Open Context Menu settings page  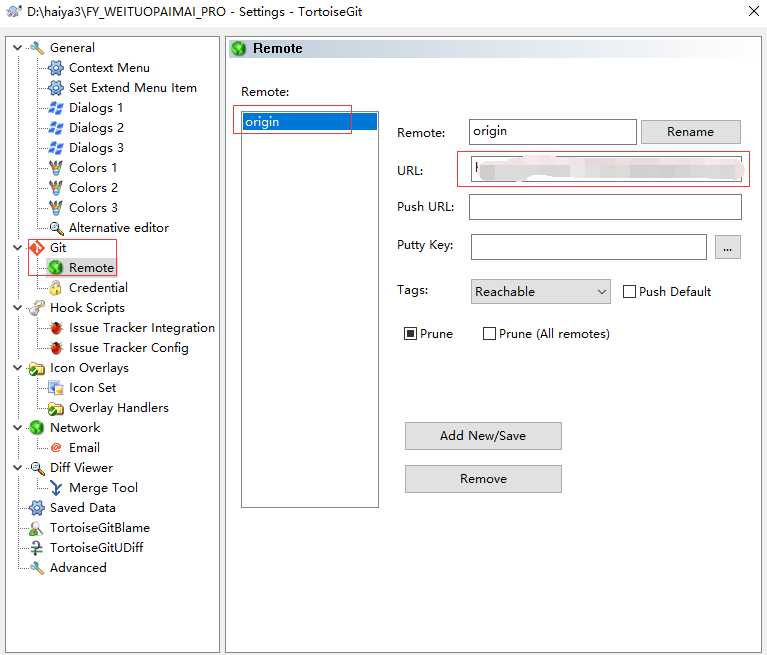(109, 68)
